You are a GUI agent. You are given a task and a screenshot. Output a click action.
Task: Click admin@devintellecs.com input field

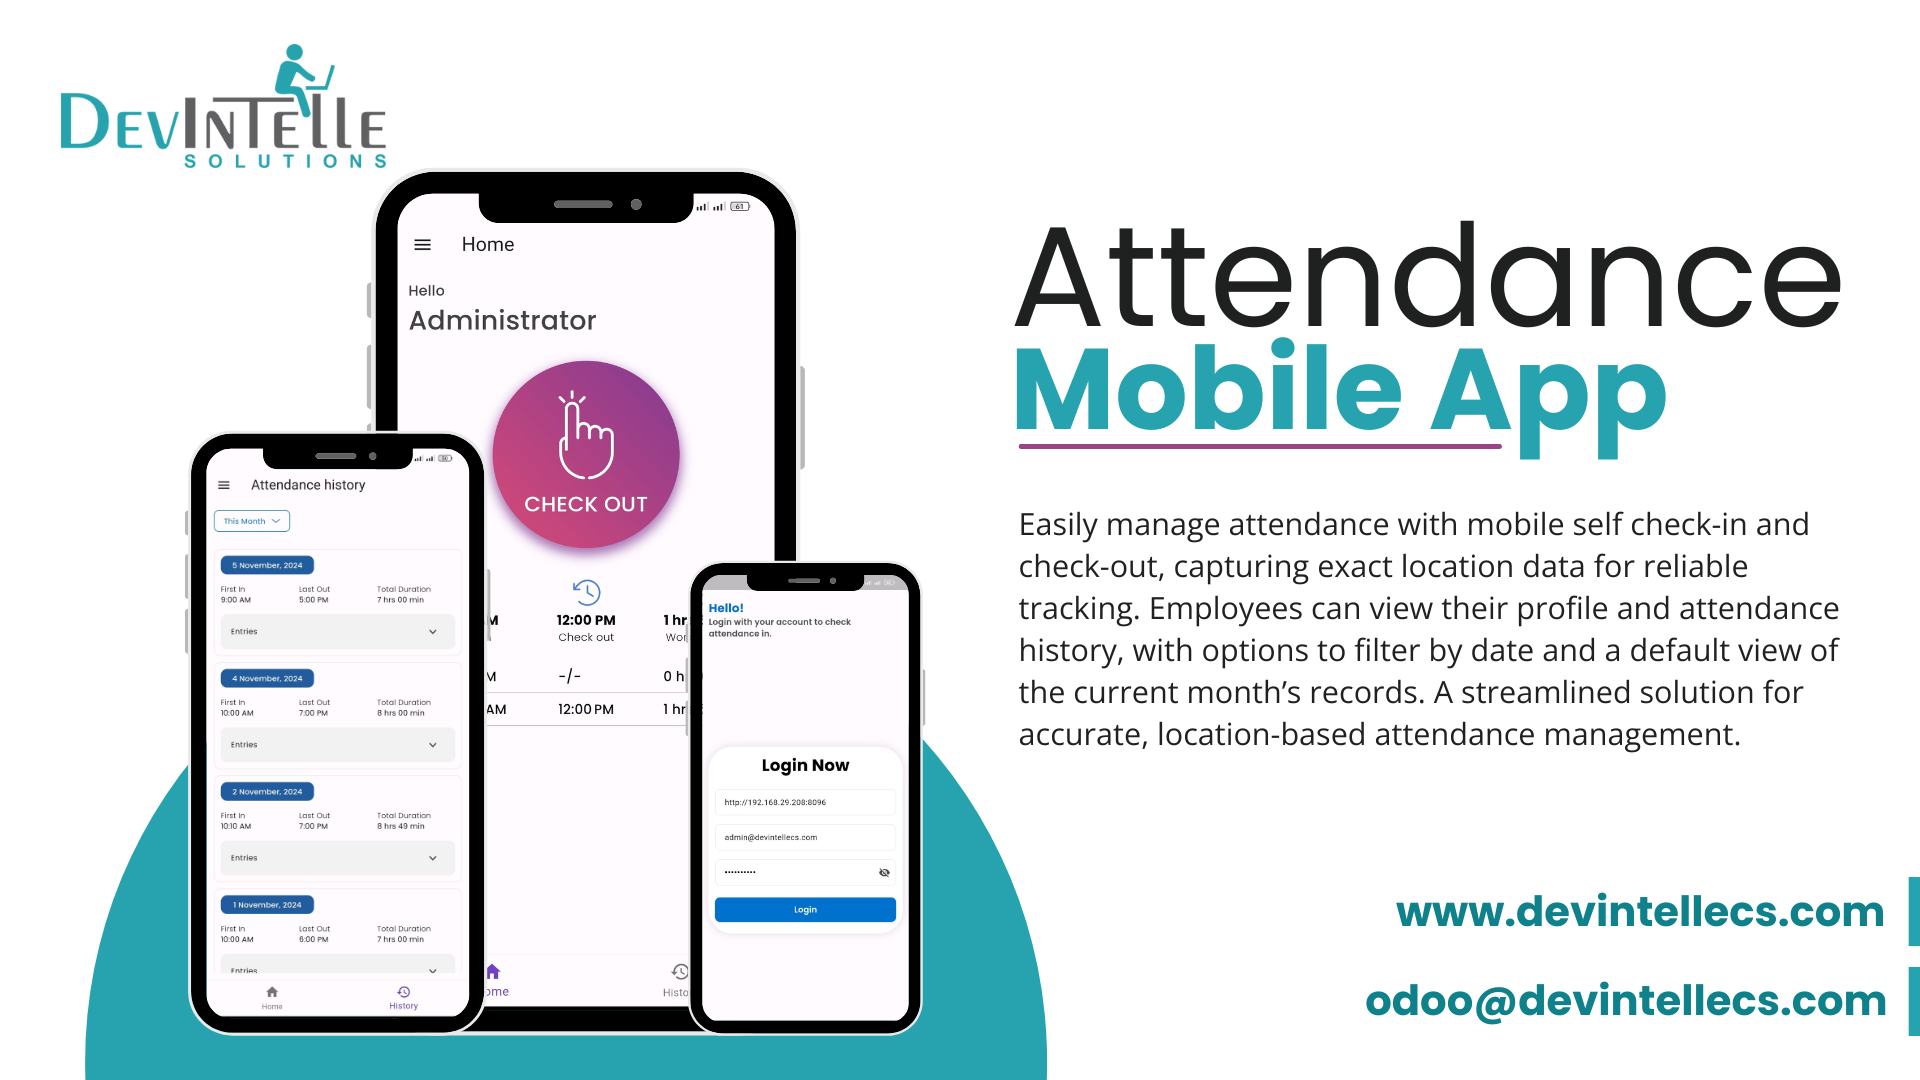pyautogui.click(x=804, y=837)
